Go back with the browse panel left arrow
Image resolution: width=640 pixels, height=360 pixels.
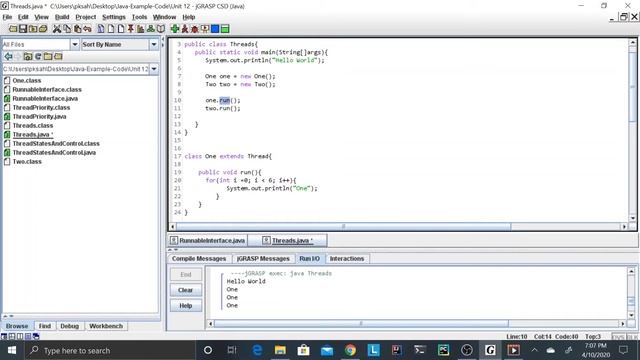coord(8,56)
